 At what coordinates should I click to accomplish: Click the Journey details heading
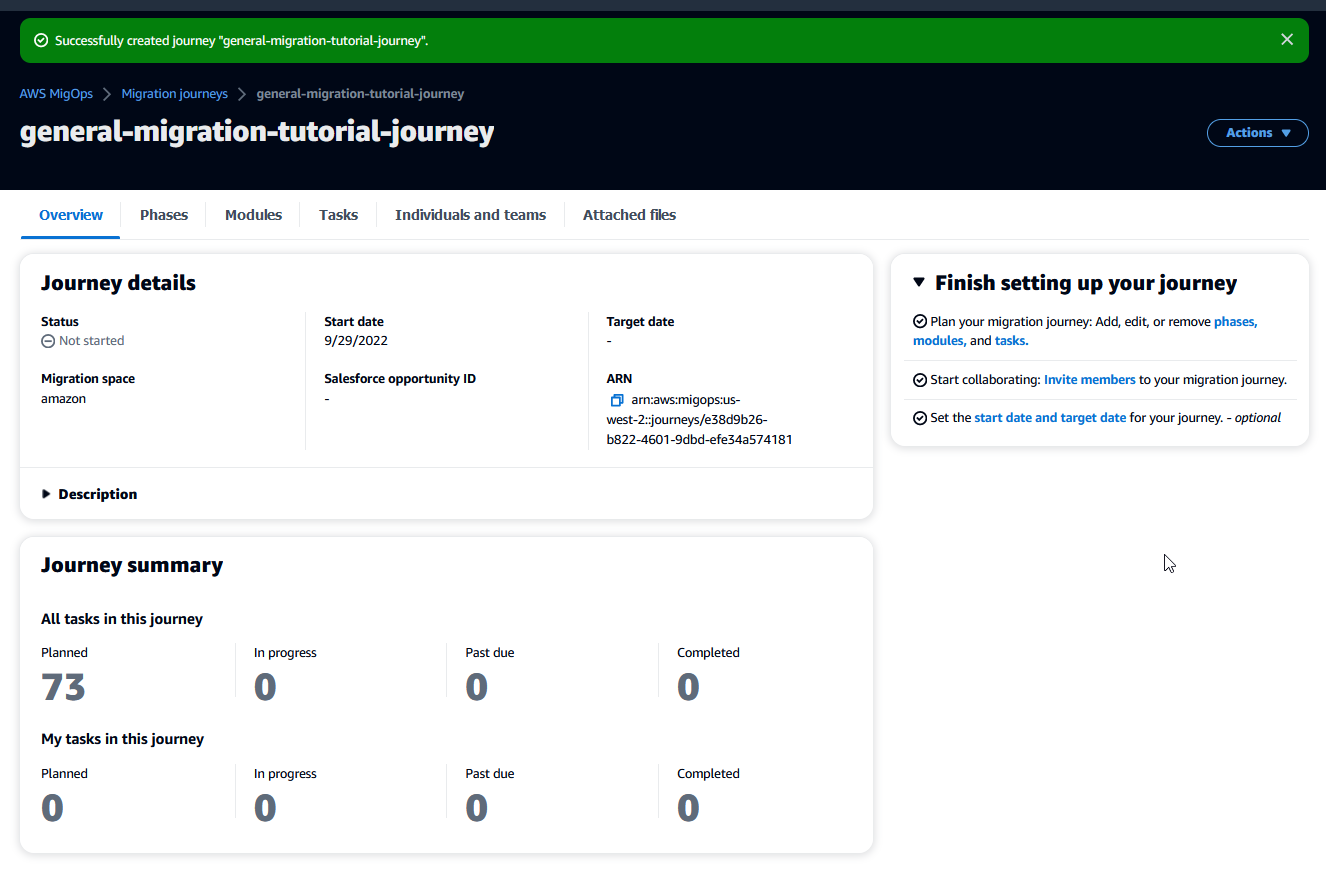118,283
